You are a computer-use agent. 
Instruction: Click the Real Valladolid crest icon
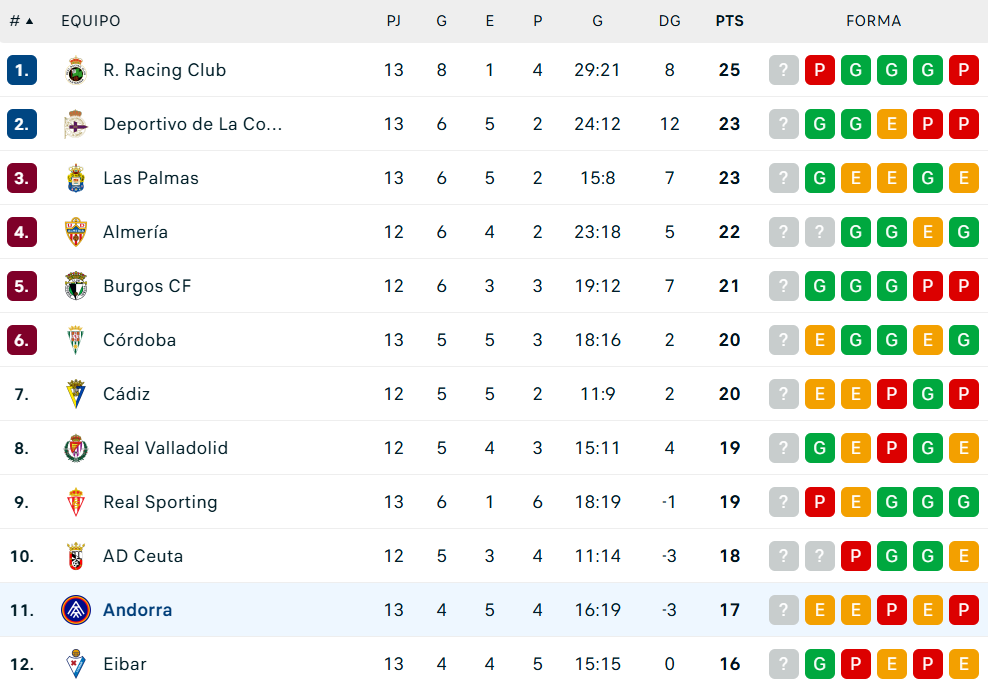[x=76, y=448]
